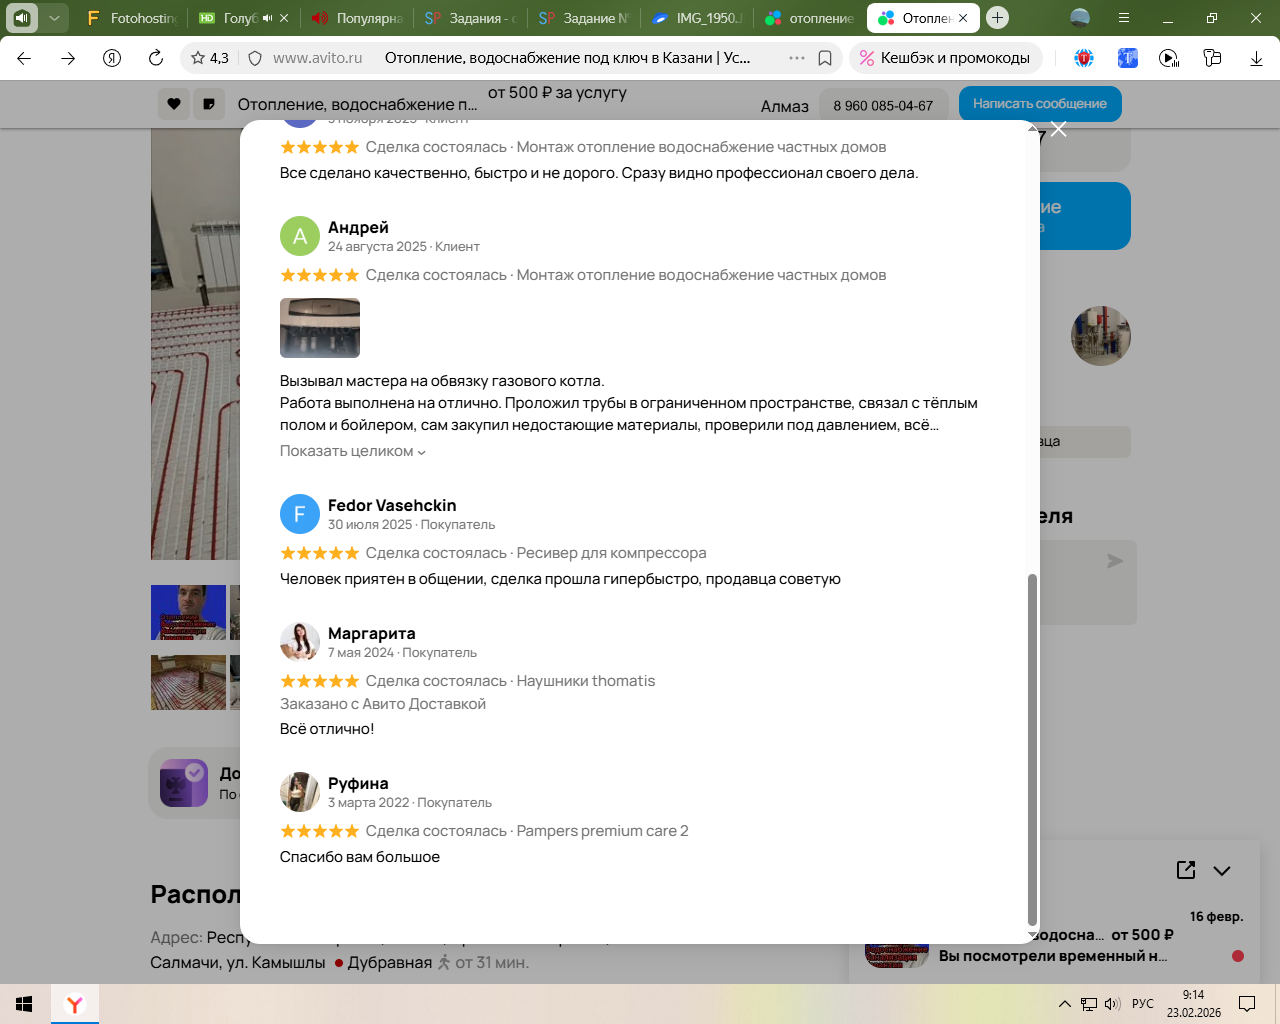This screenshot has height=1024, width=1280.
Task: Switch the РУС keyboard language
Action: point(1143,1004)
